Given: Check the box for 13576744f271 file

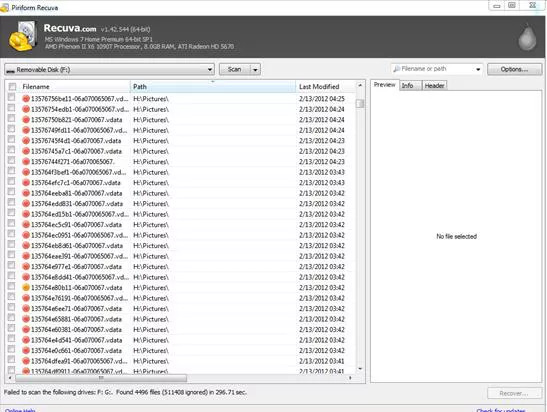Looking at the screenshot, I should pyautogui.click(x=12, y=160).
